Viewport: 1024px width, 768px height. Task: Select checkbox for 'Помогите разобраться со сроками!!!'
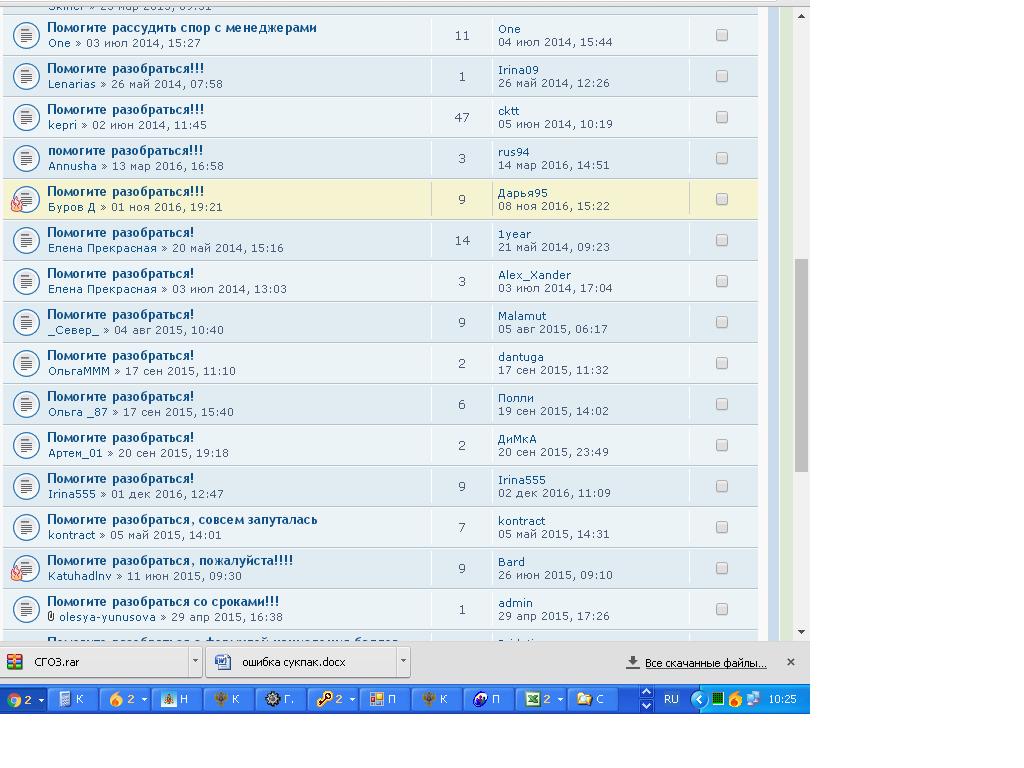pos(722,609)
